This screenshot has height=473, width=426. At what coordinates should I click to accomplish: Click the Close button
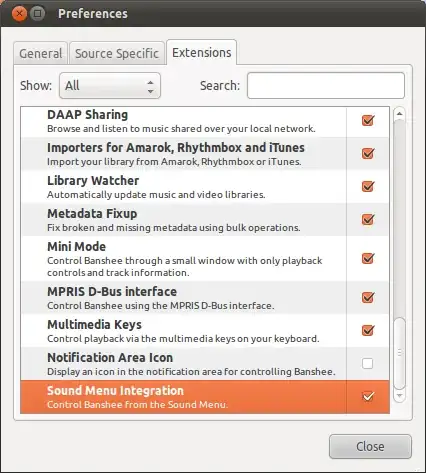[x=370, y=447]
